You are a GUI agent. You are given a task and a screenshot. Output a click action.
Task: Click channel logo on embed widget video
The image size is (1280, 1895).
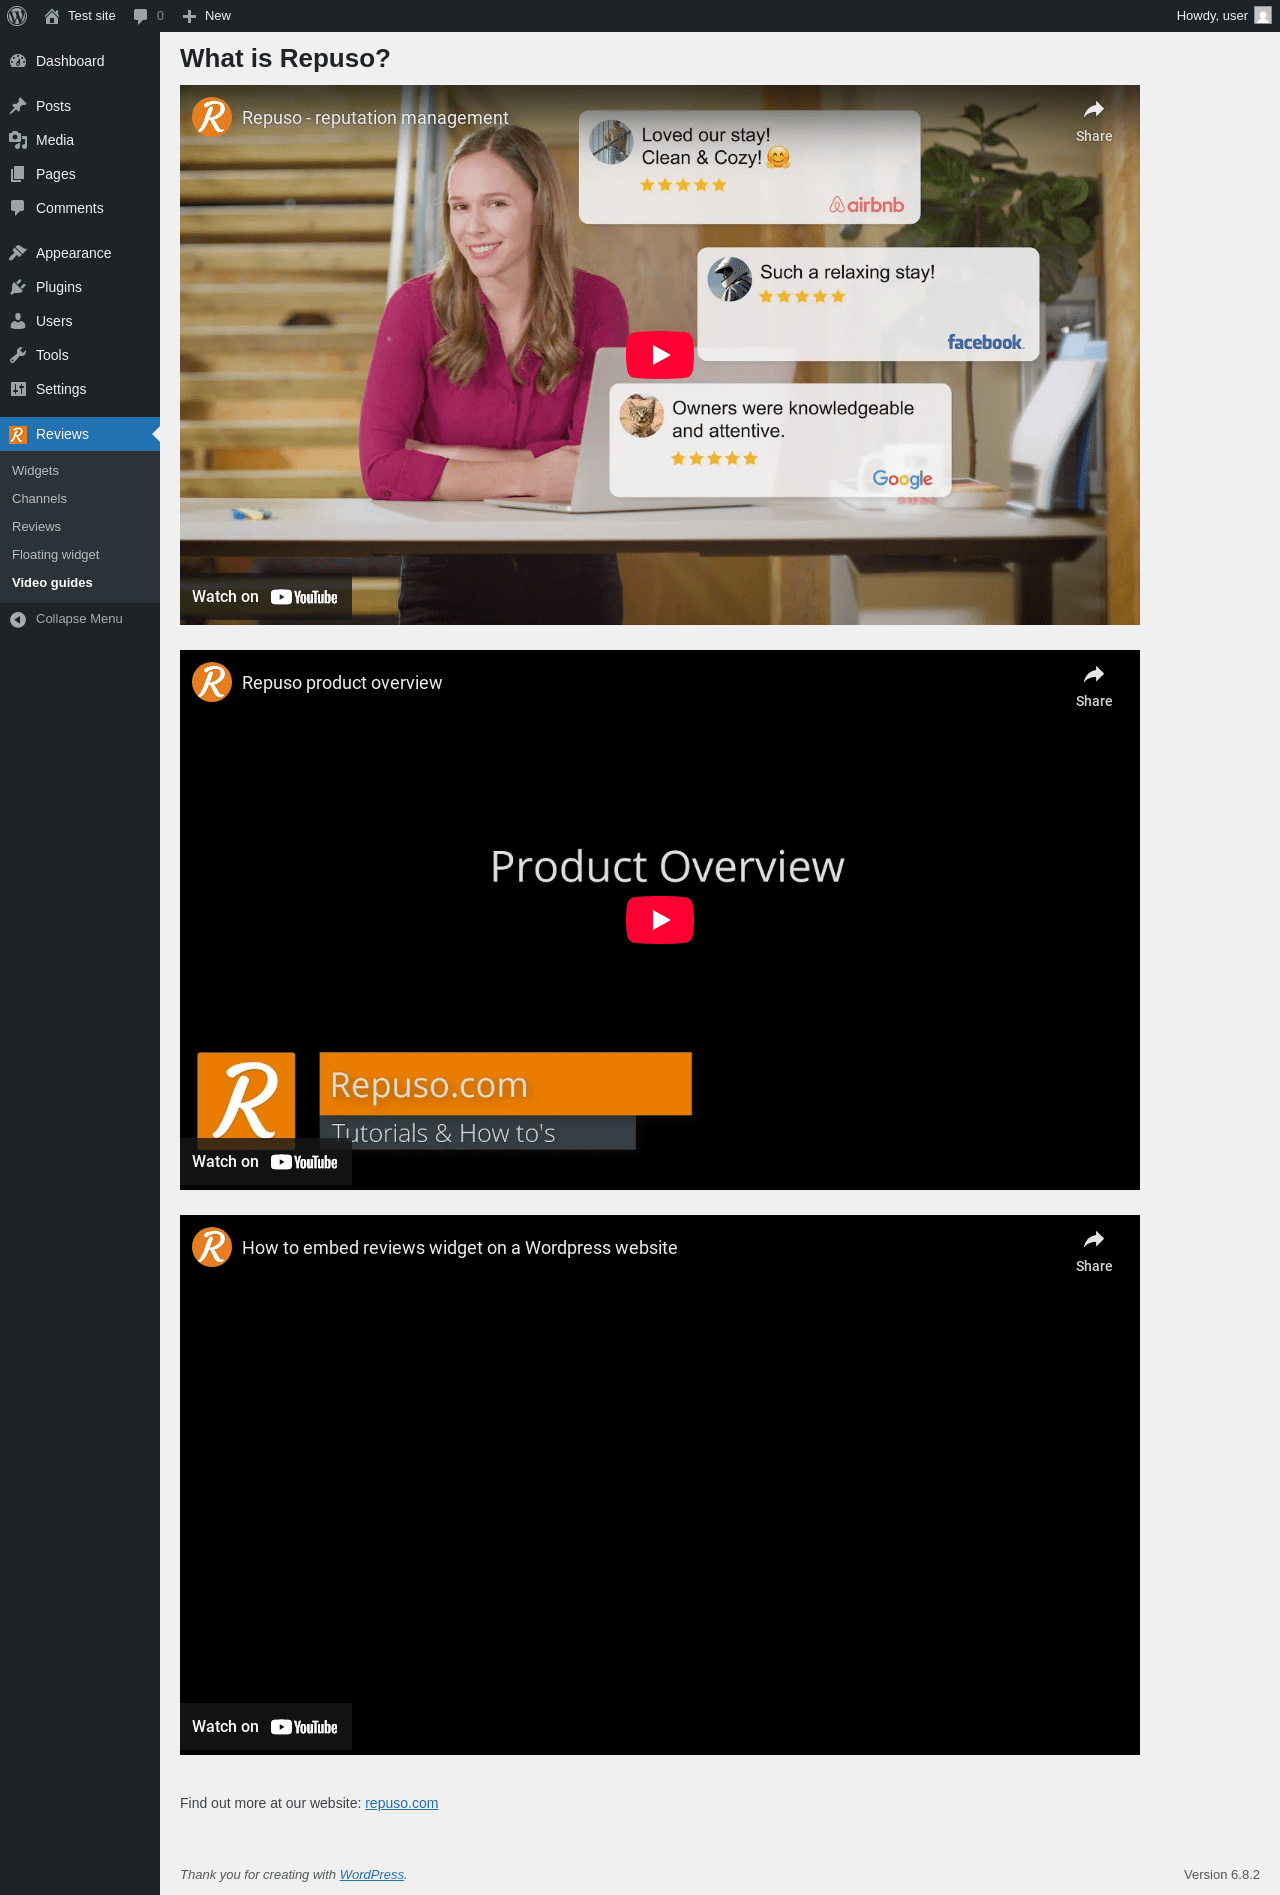pyautogui.click(x=212, y=1247)
